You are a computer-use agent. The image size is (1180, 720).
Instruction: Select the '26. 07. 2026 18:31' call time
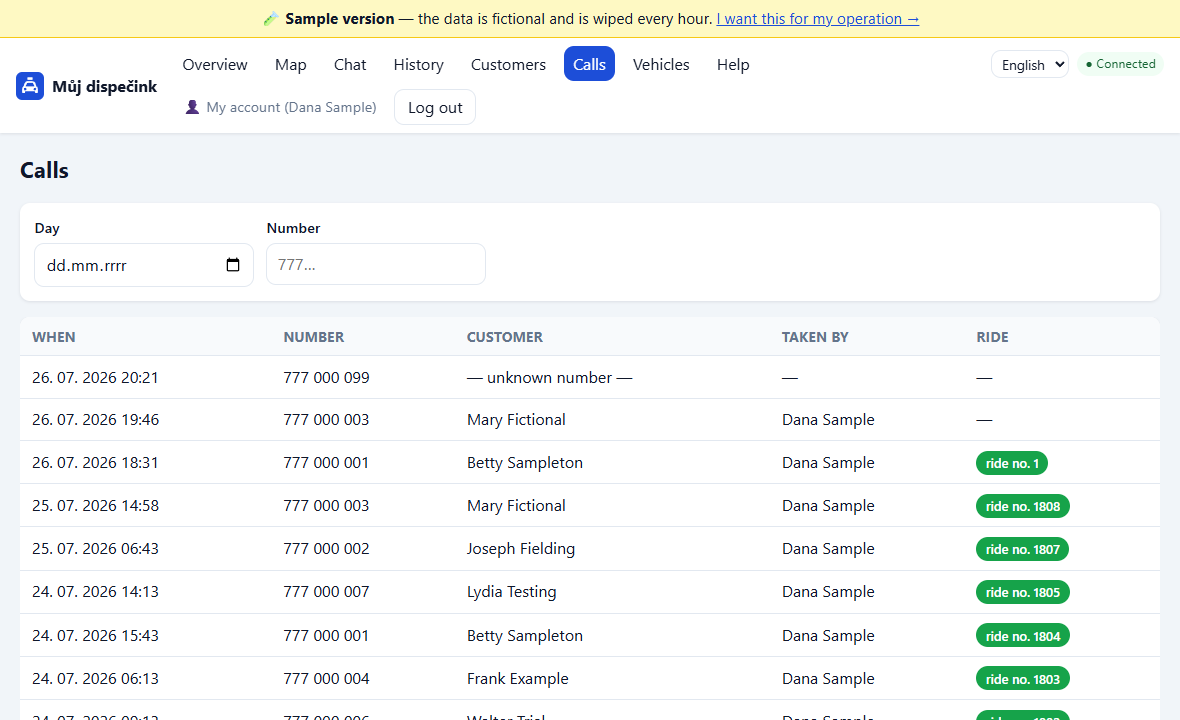(95, 463)
